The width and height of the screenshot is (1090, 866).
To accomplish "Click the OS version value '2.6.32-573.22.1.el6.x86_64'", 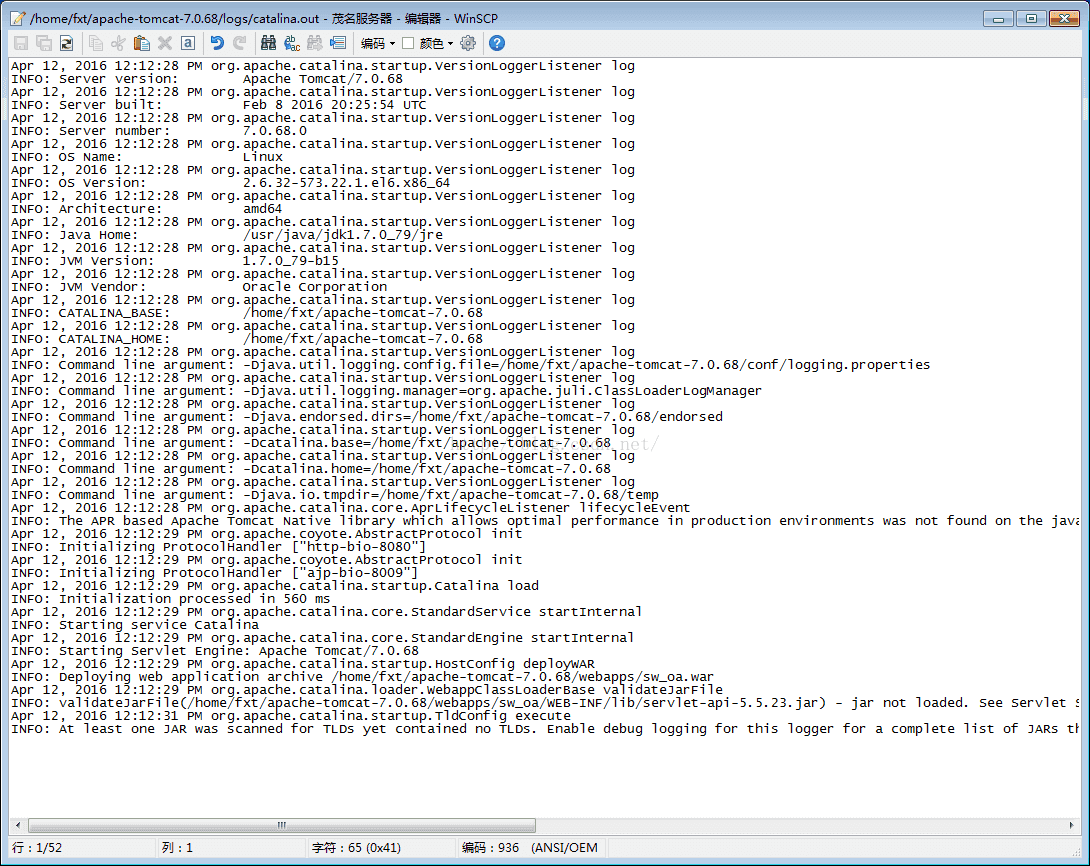I will click(x=346, y=183).
